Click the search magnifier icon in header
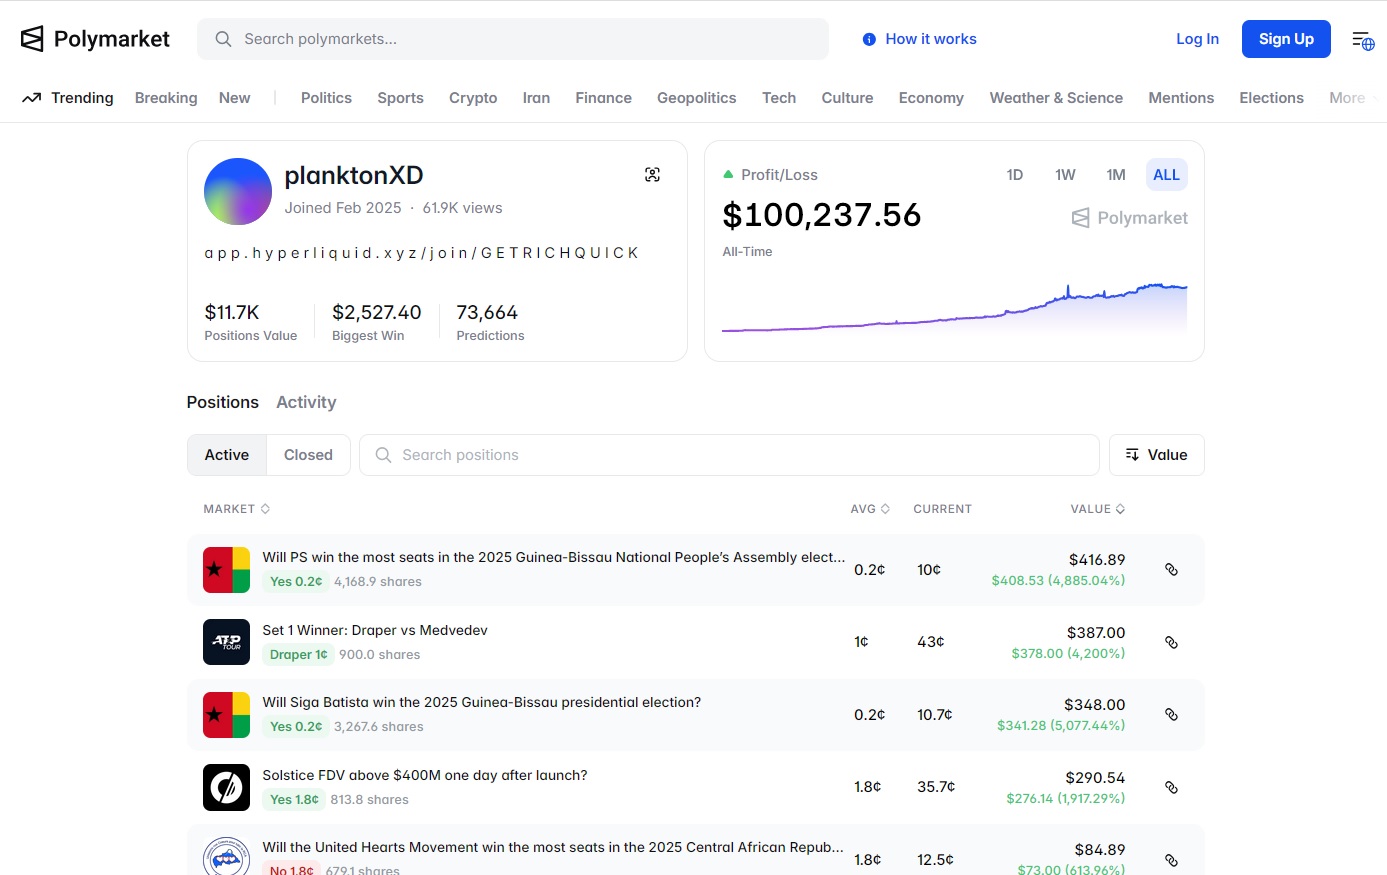The height and width of the screenshot is (875, 1387). click(224, 39)
